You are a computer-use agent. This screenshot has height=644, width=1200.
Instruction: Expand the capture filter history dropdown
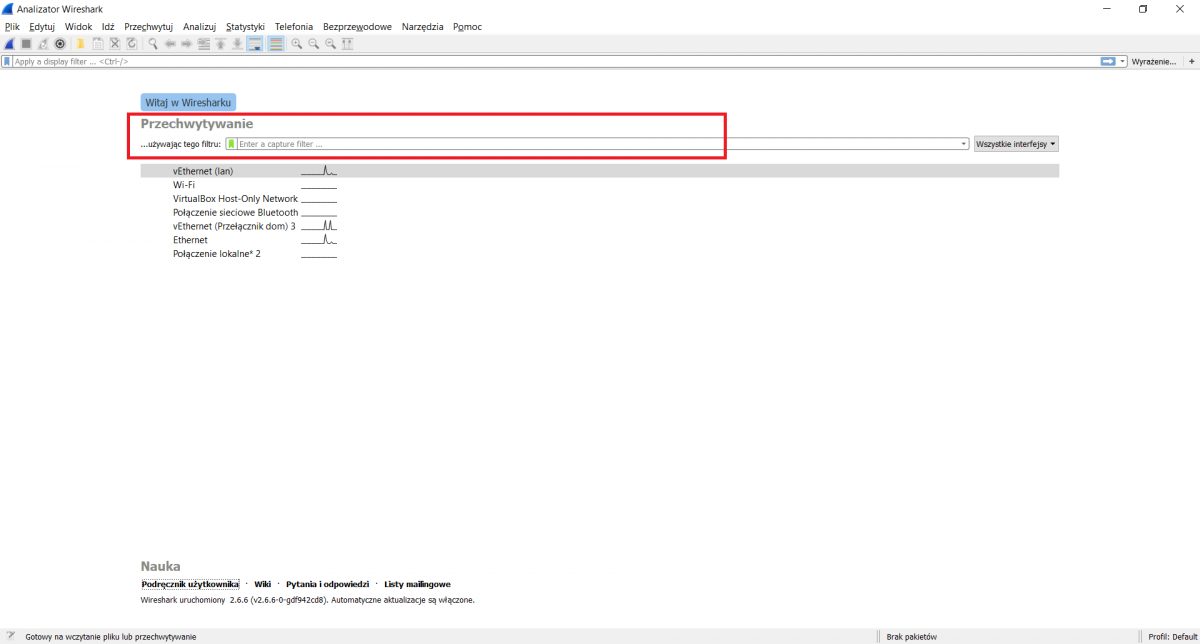click(x=964, y=144)
